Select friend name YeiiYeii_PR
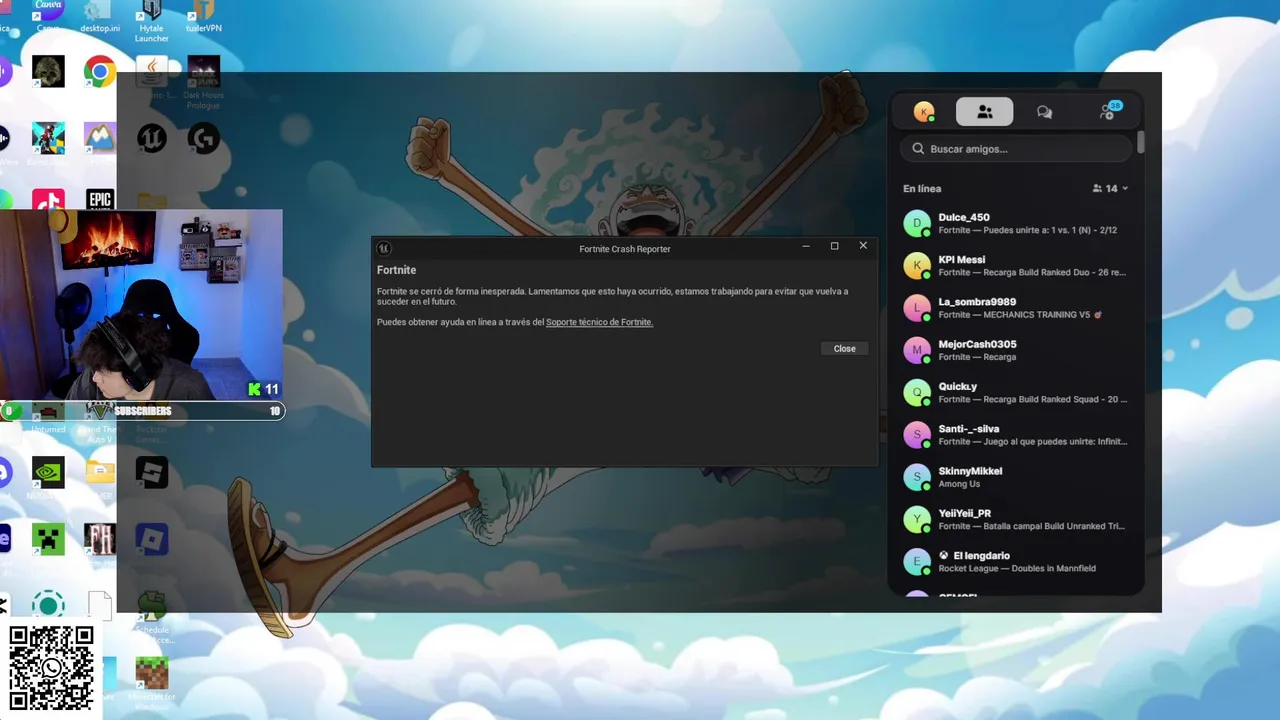 965,513
